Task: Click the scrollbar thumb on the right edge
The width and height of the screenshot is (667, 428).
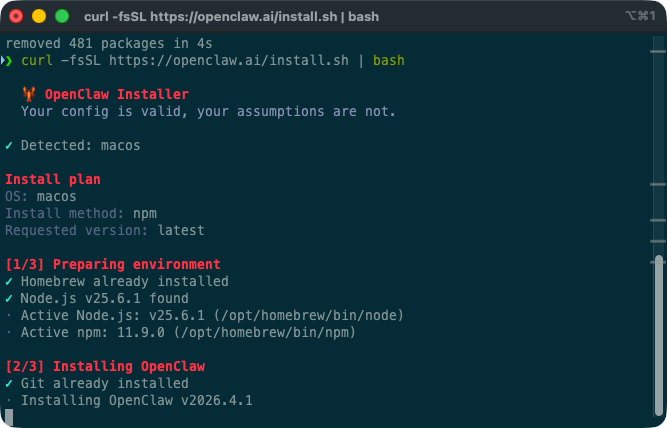Action: click(x=658, y=335)
